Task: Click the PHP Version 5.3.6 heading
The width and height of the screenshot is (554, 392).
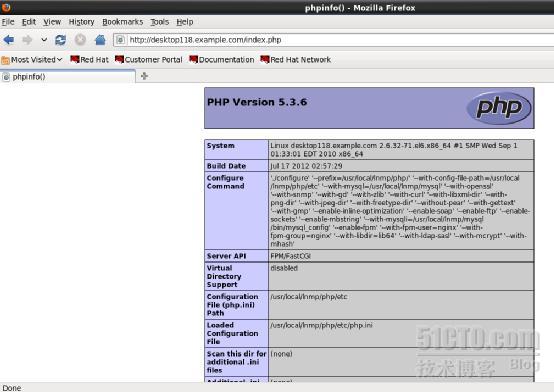Action: pos(257,102)
